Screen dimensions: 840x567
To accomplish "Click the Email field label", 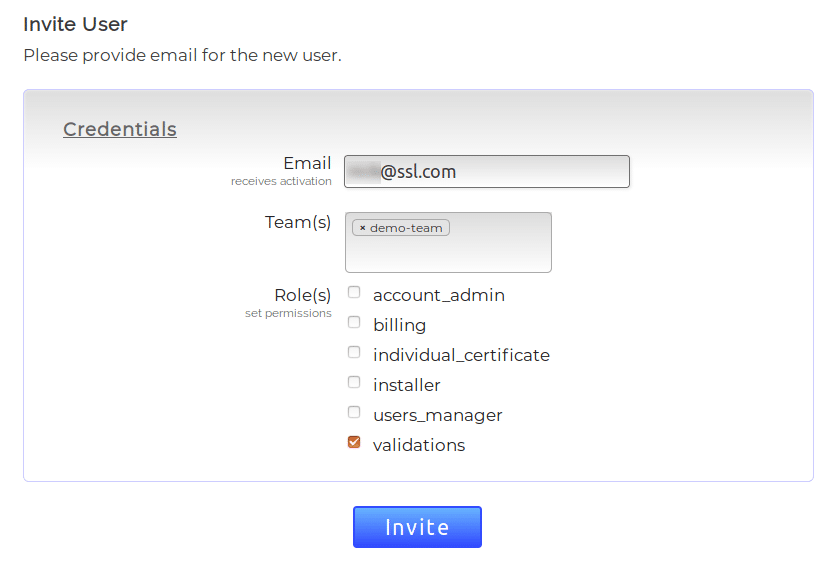I will [x=307, y=163].
